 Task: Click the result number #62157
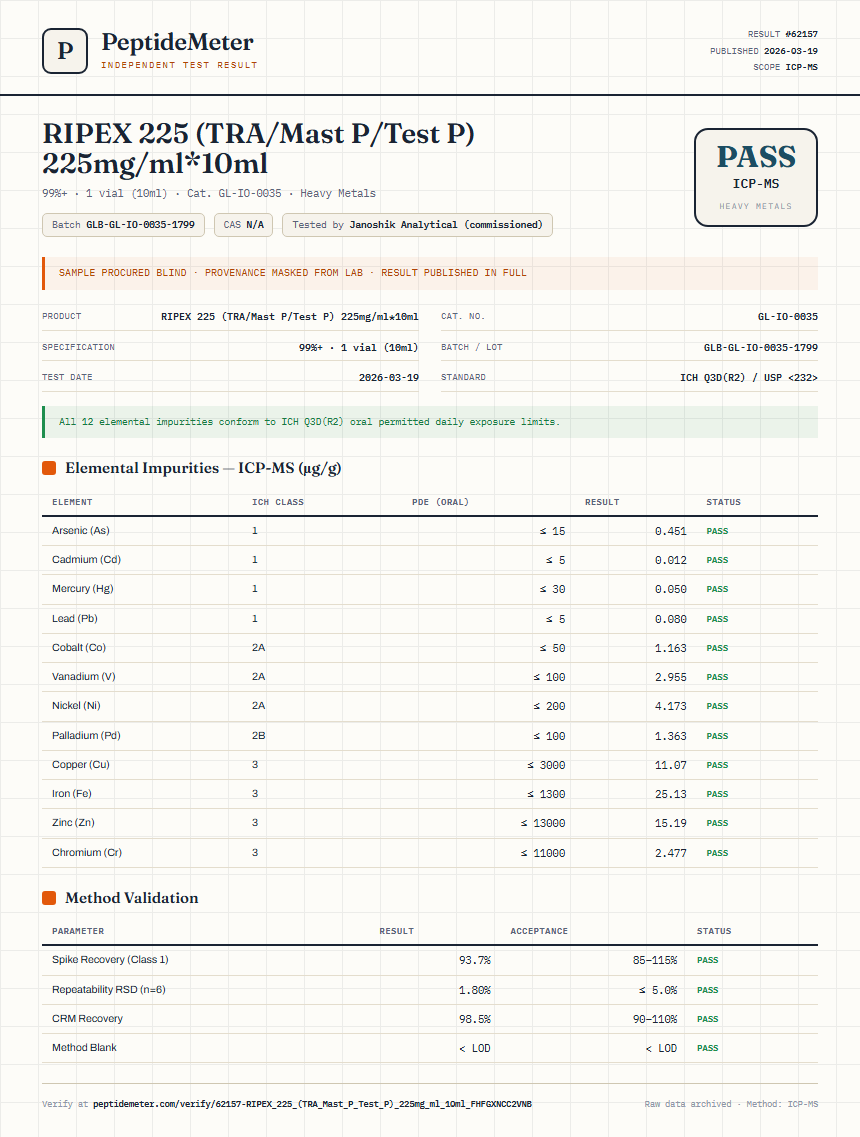[x=801, y=34]
